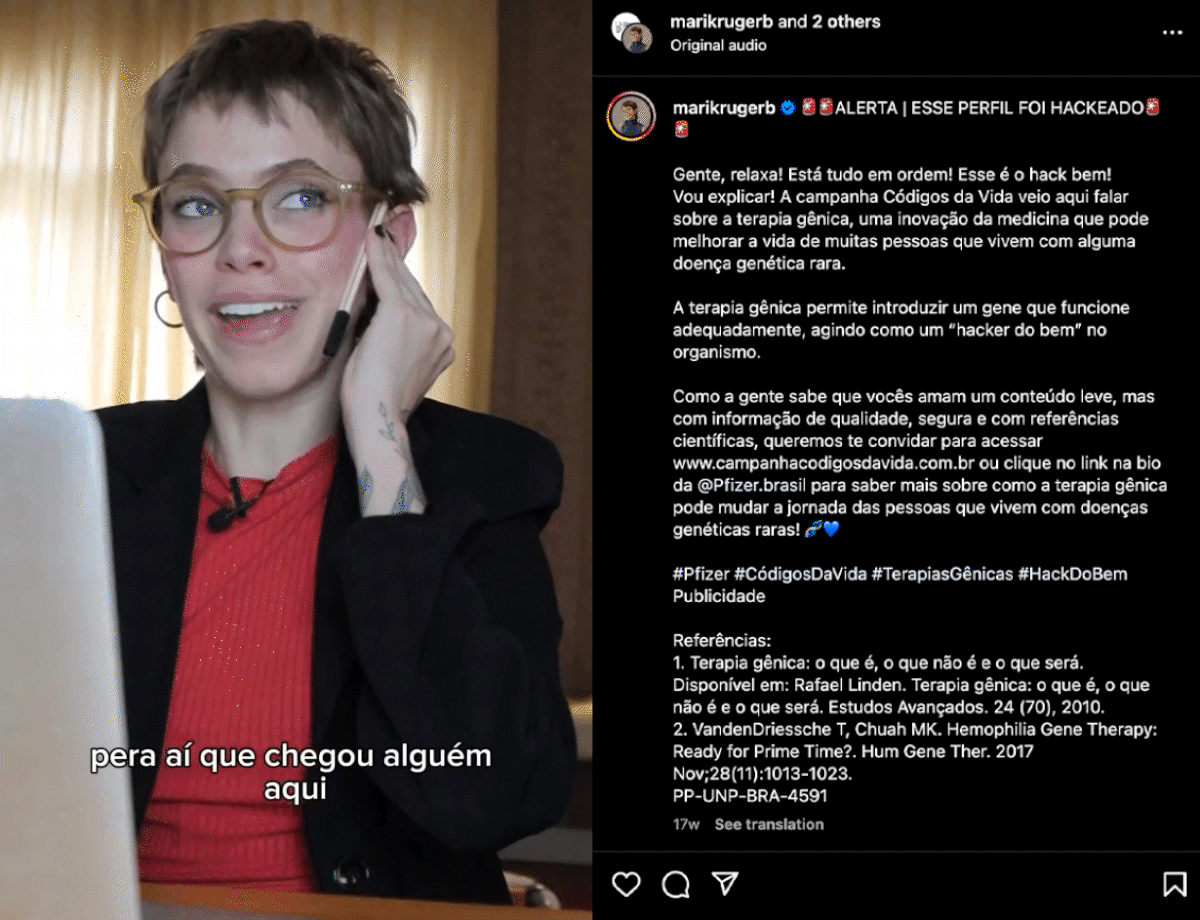This screenshot has height=920, width=1200.
Task: Open the Original audio link
Action: pos(718,45)
